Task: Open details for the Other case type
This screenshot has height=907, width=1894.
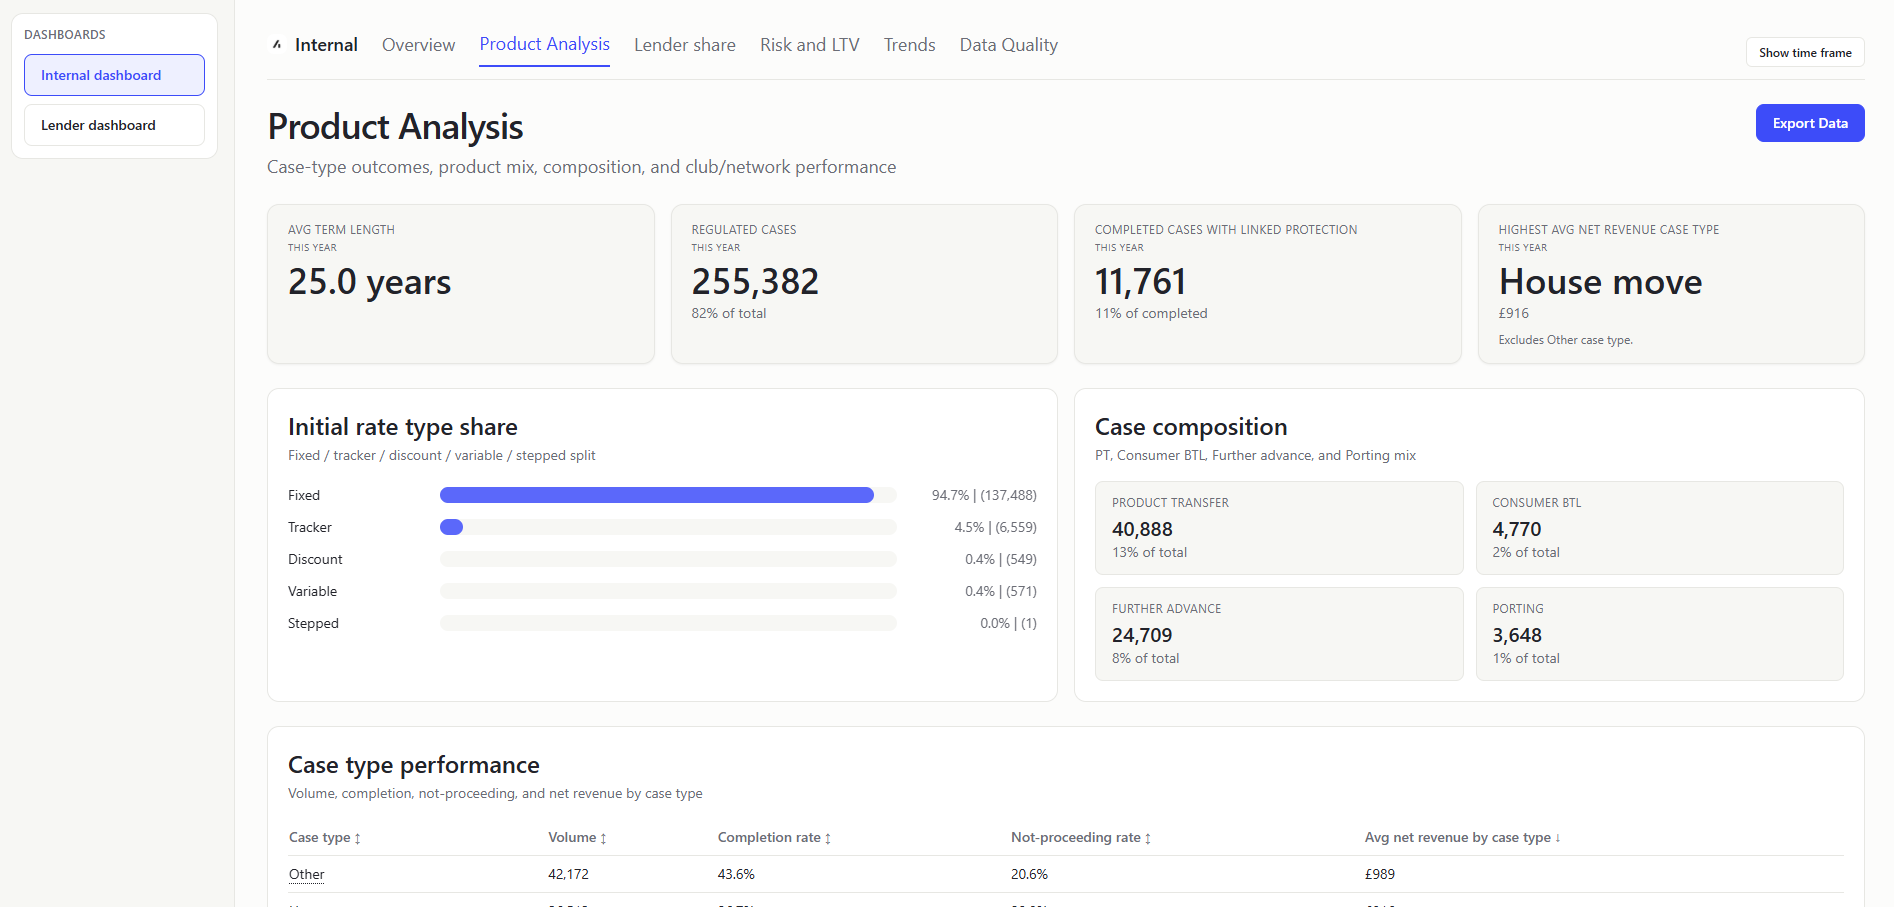Action: point(306,874)
